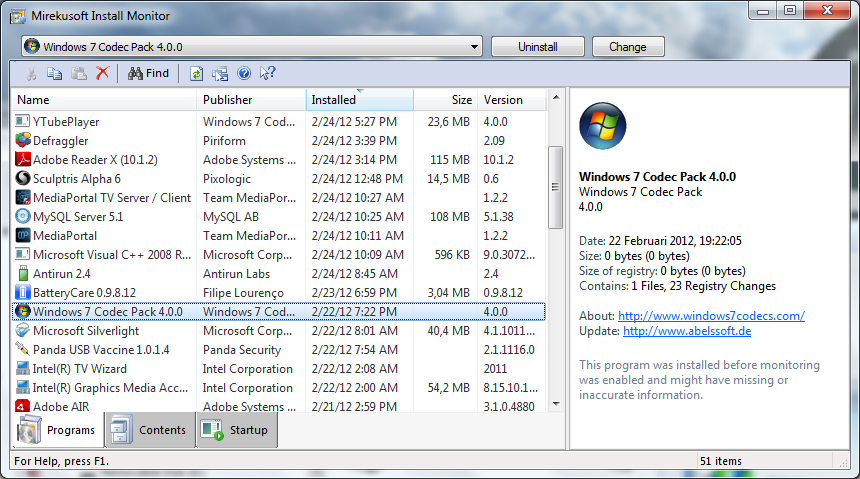The image size is (860, 479).
Task: Click the Find binoculars button
Action: pos(148,74)
